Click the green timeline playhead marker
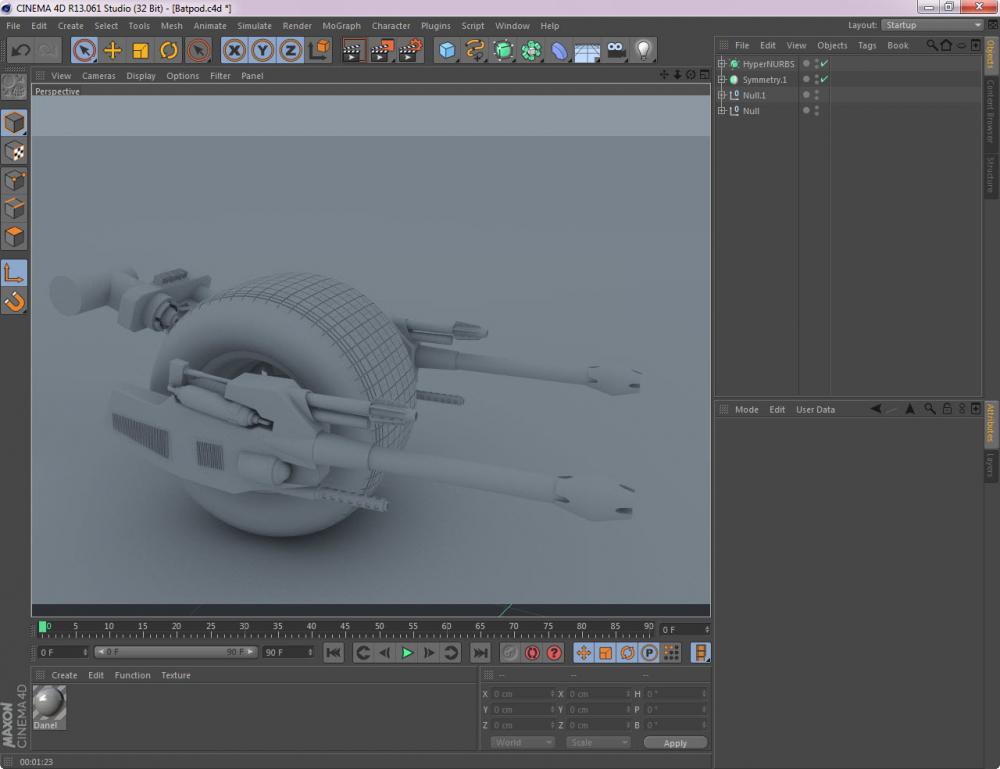Image resolution: width=1000 pixels, height=769 pixels. pos(43,627)
